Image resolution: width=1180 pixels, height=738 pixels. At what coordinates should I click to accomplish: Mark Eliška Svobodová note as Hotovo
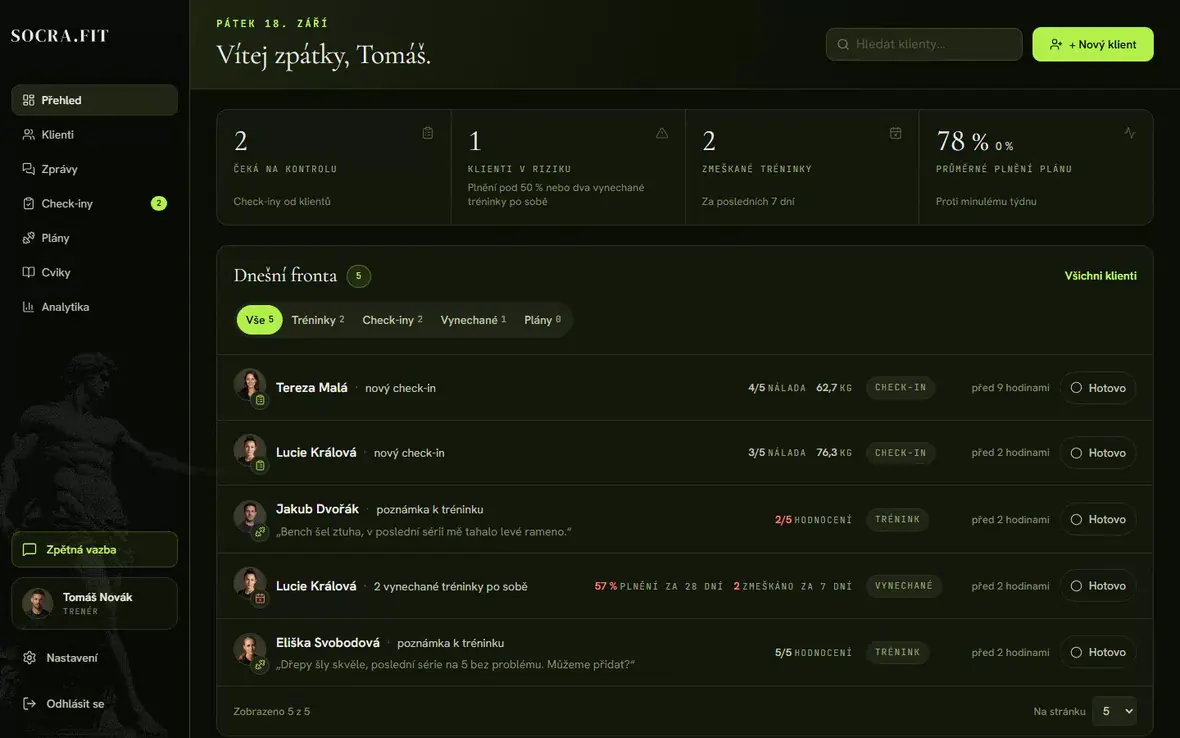(1097, 652)
